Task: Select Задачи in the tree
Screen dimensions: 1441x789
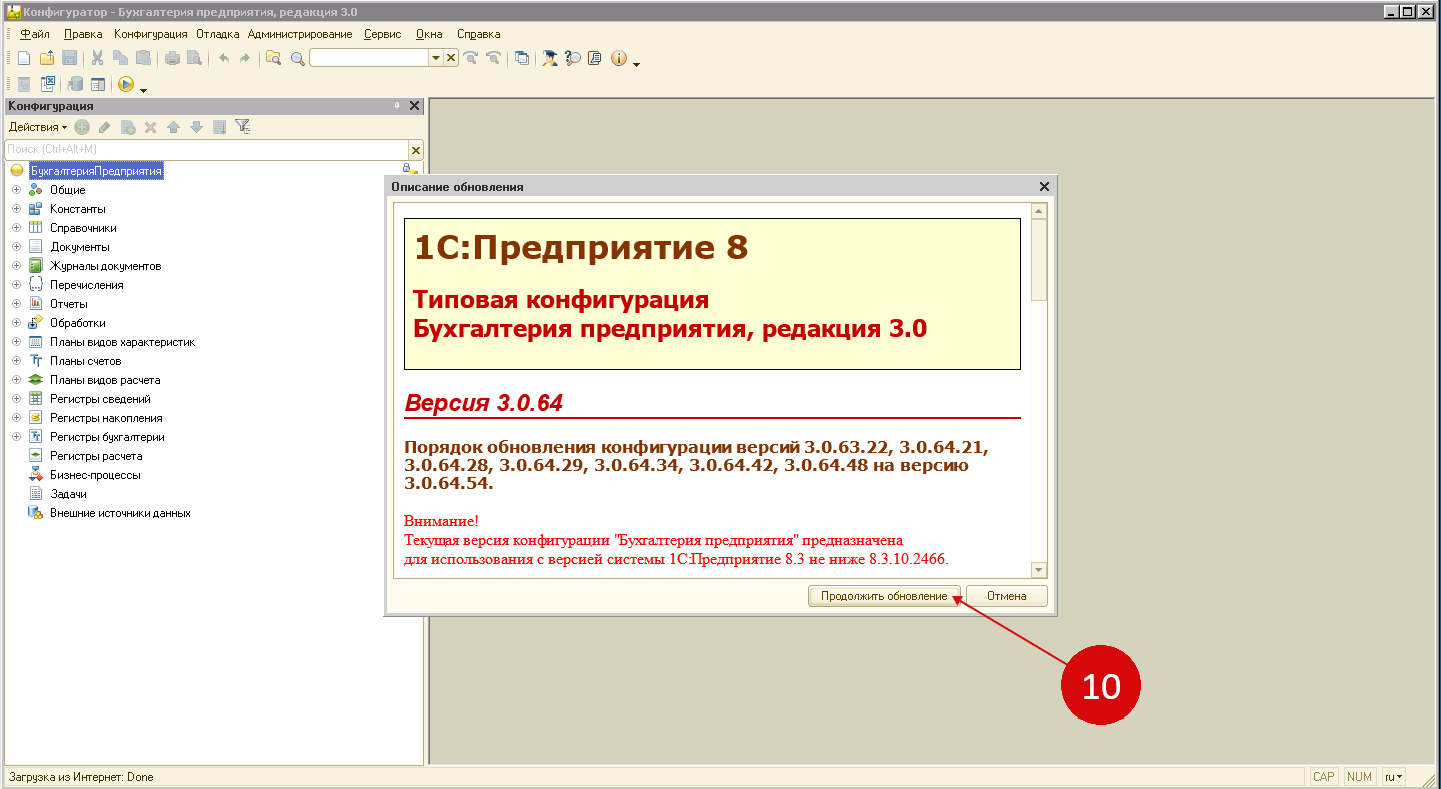Action: pos(68,494)
